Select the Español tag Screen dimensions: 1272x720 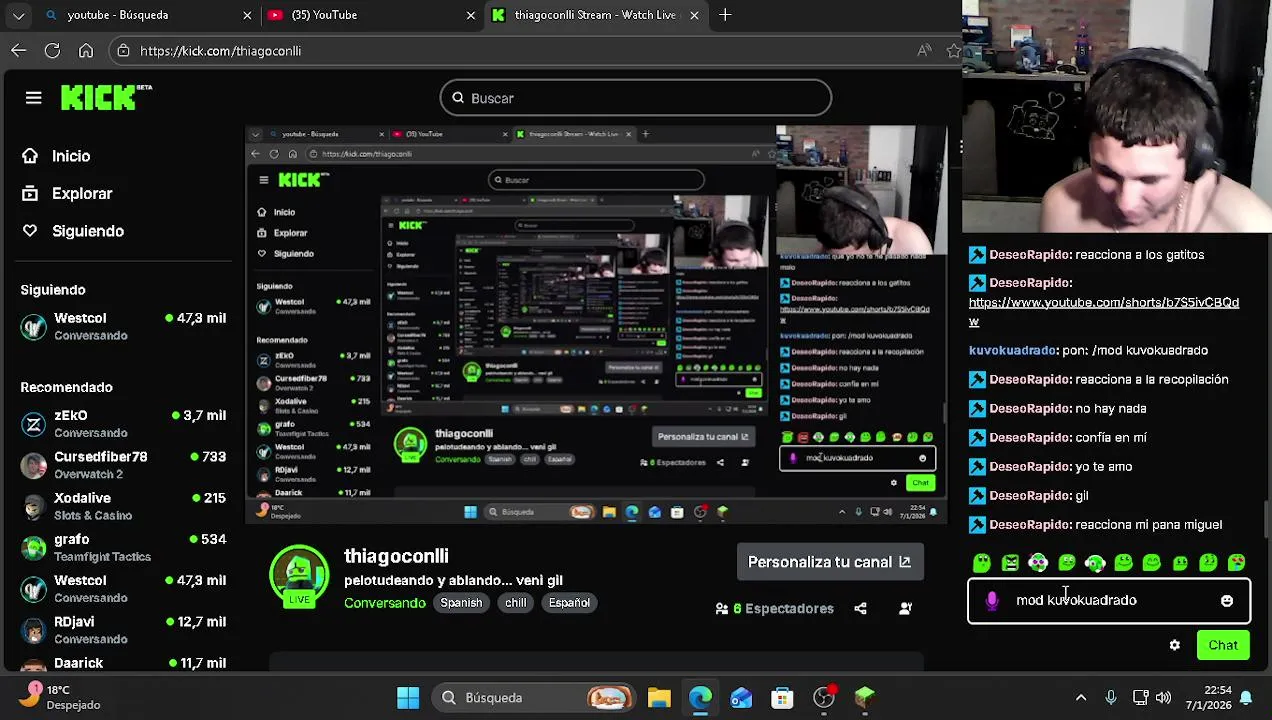pos(569,603)
